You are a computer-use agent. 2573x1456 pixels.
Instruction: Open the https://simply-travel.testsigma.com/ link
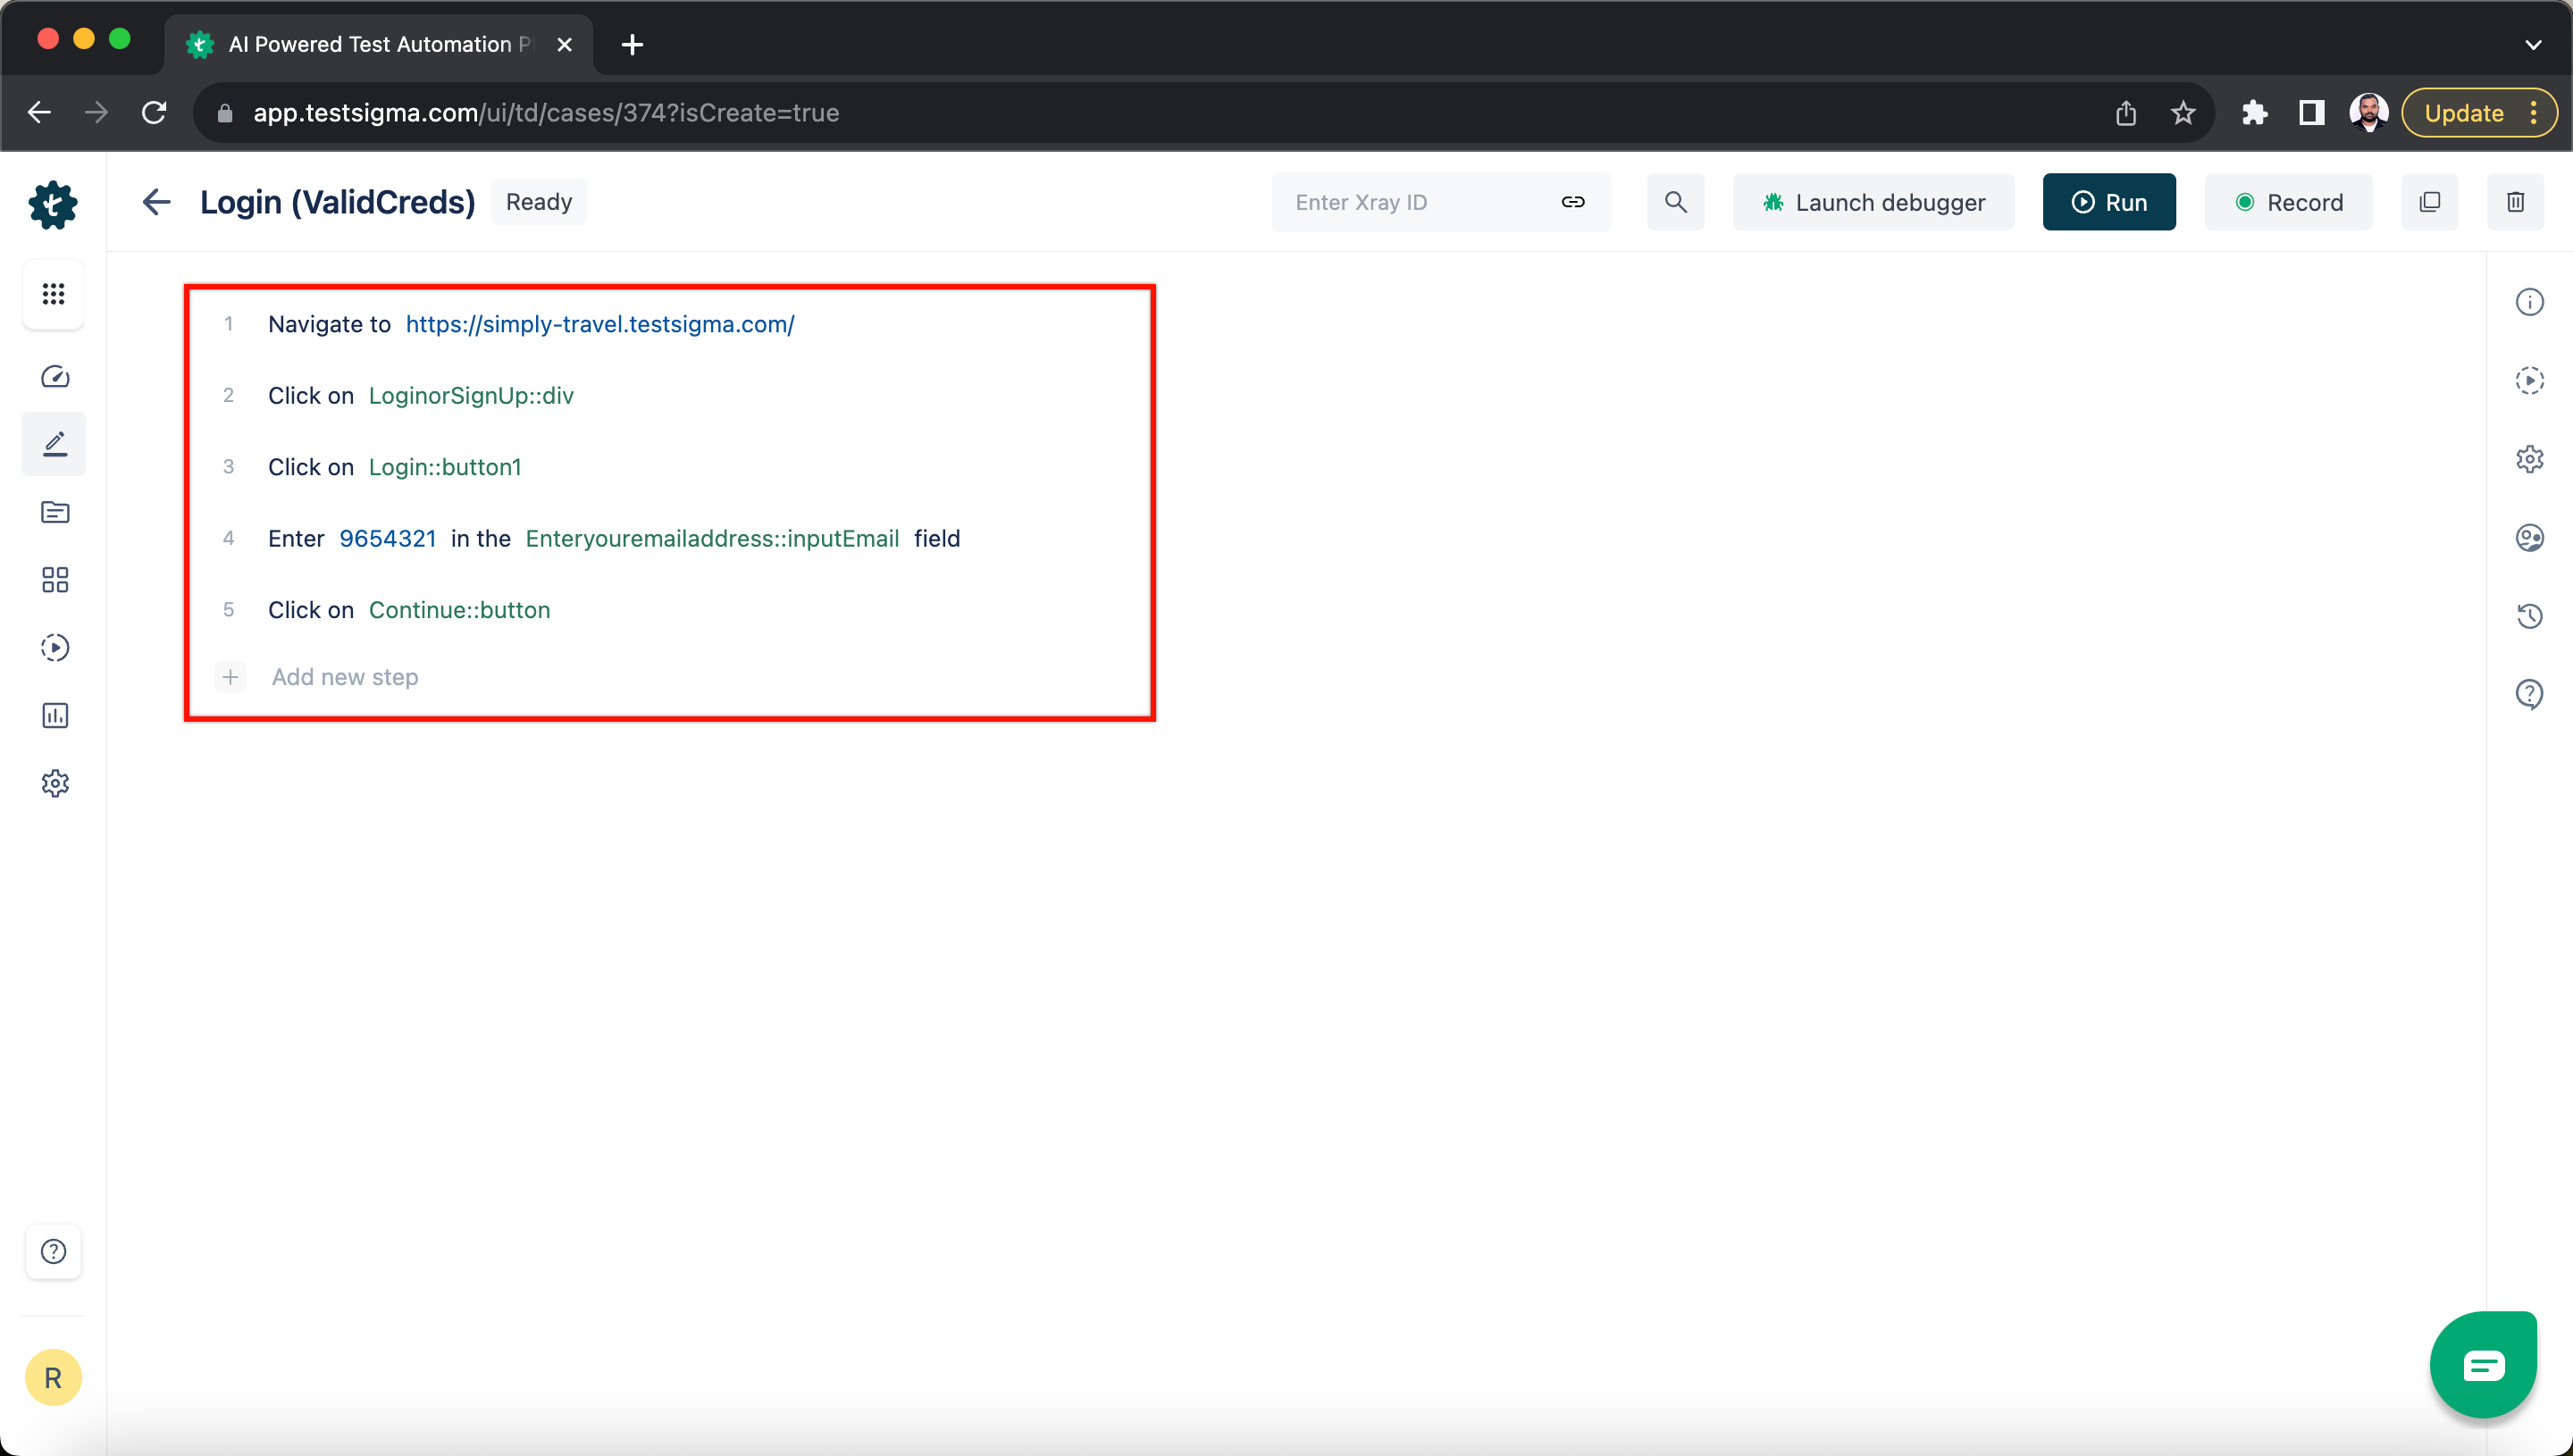[599, 323]
